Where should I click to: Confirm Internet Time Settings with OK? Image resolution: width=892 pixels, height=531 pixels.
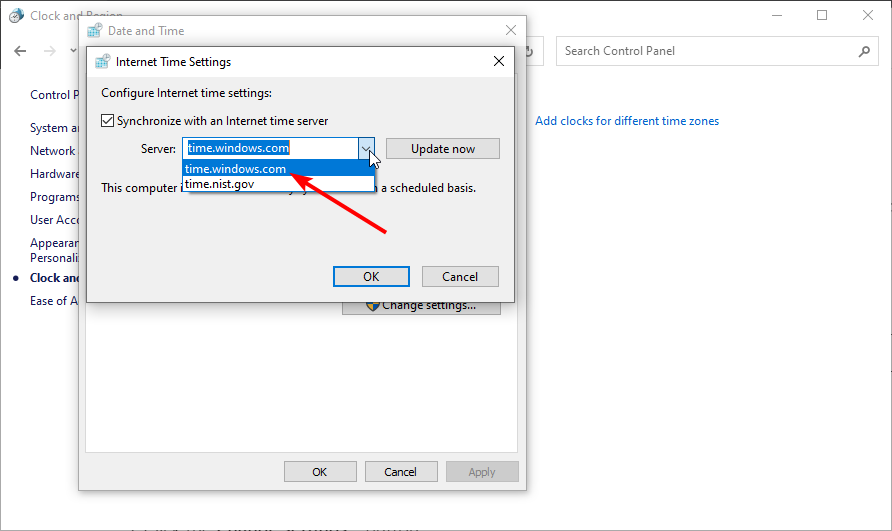click(371, 277)
